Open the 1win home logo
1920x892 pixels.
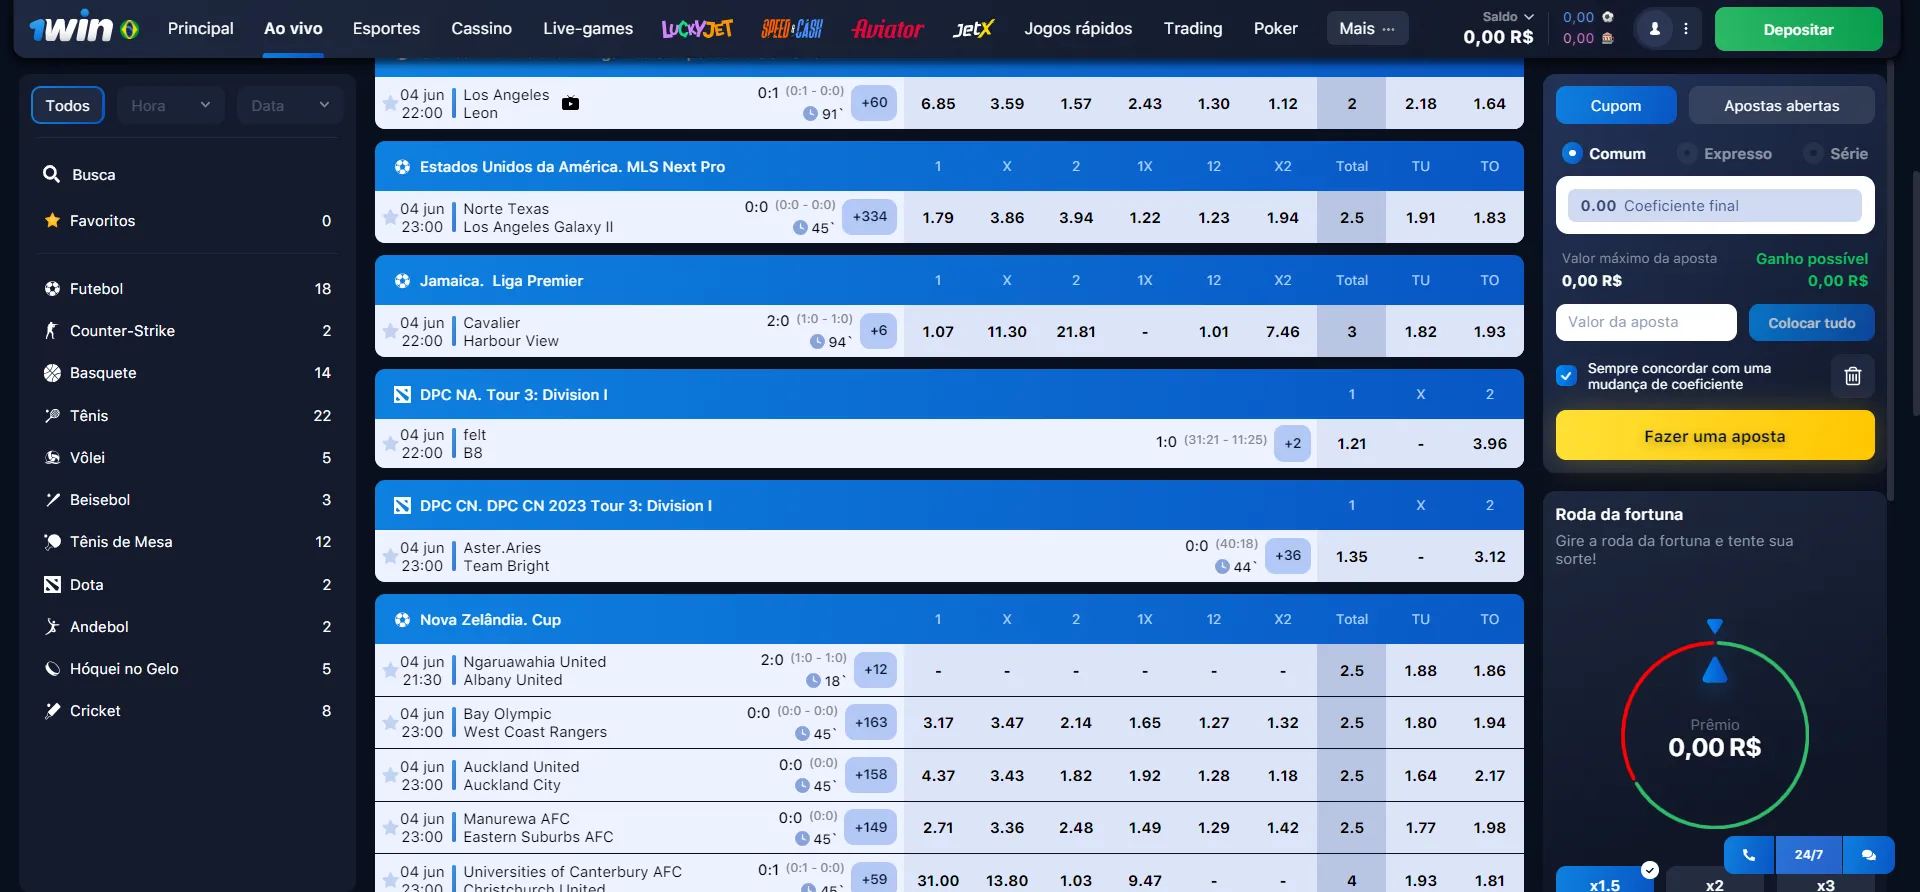(83, 29)
